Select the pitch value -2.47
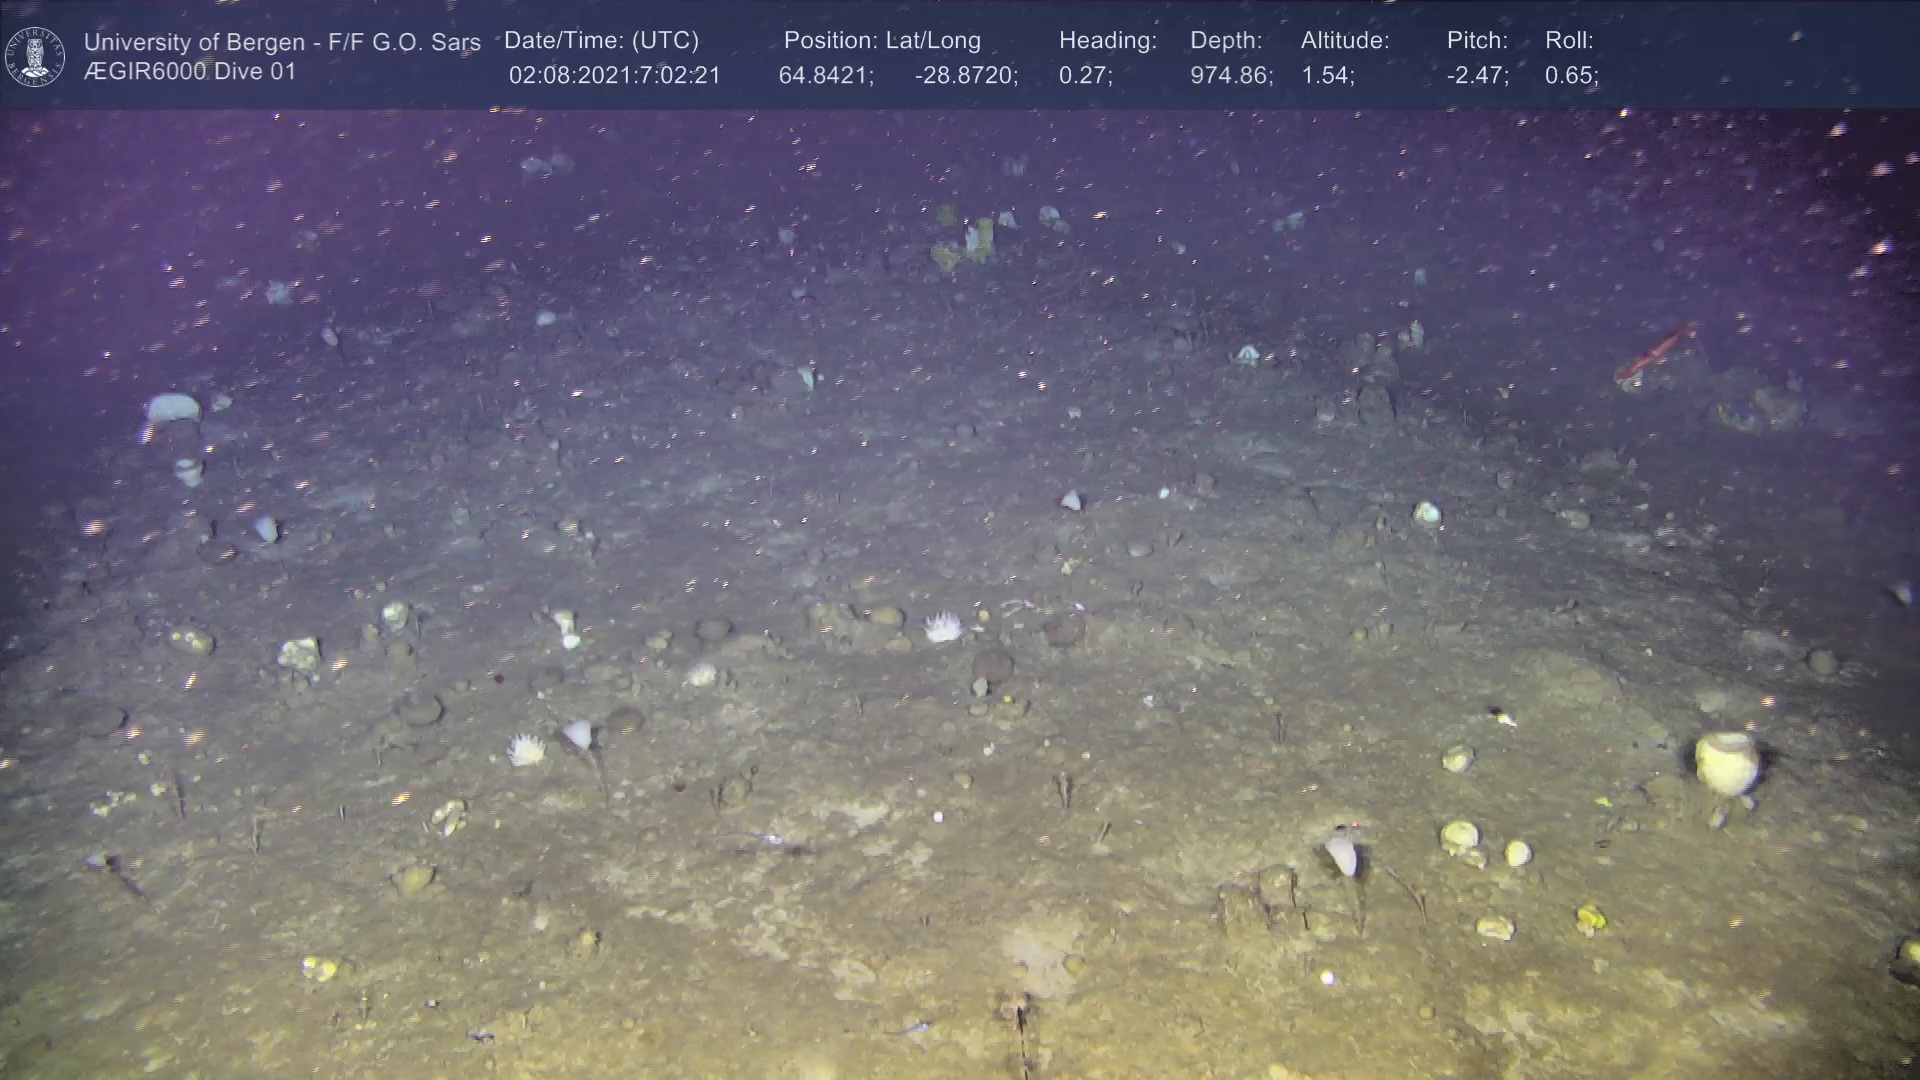Screen dimensions: 1920x1080 [x=1477, y=76]
